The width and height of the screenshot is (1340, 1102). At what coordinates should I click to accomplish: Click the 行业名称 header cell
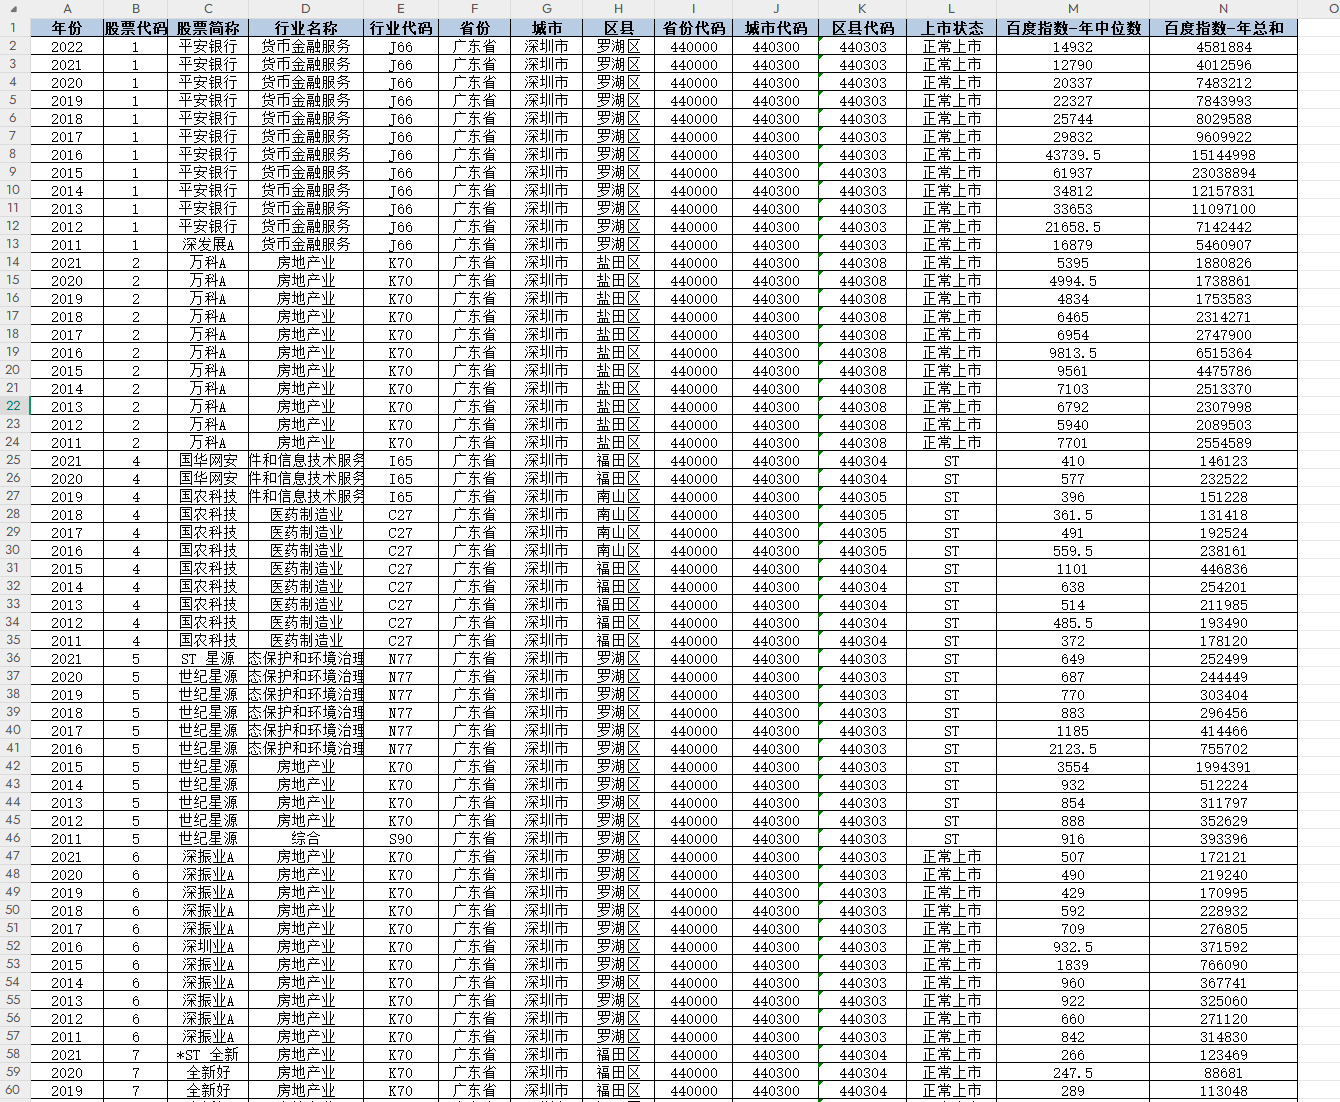click(x=306, y=28)
